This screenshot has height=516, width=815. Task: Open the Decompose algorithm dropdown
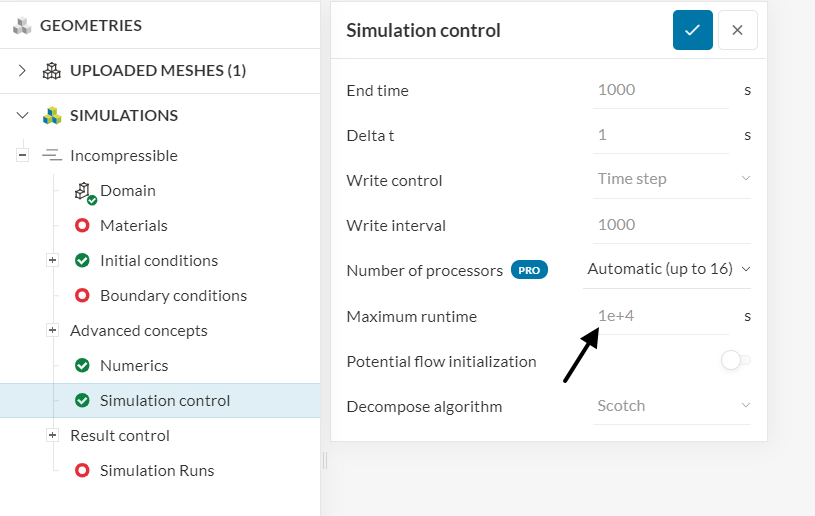(x=672, y=406)
